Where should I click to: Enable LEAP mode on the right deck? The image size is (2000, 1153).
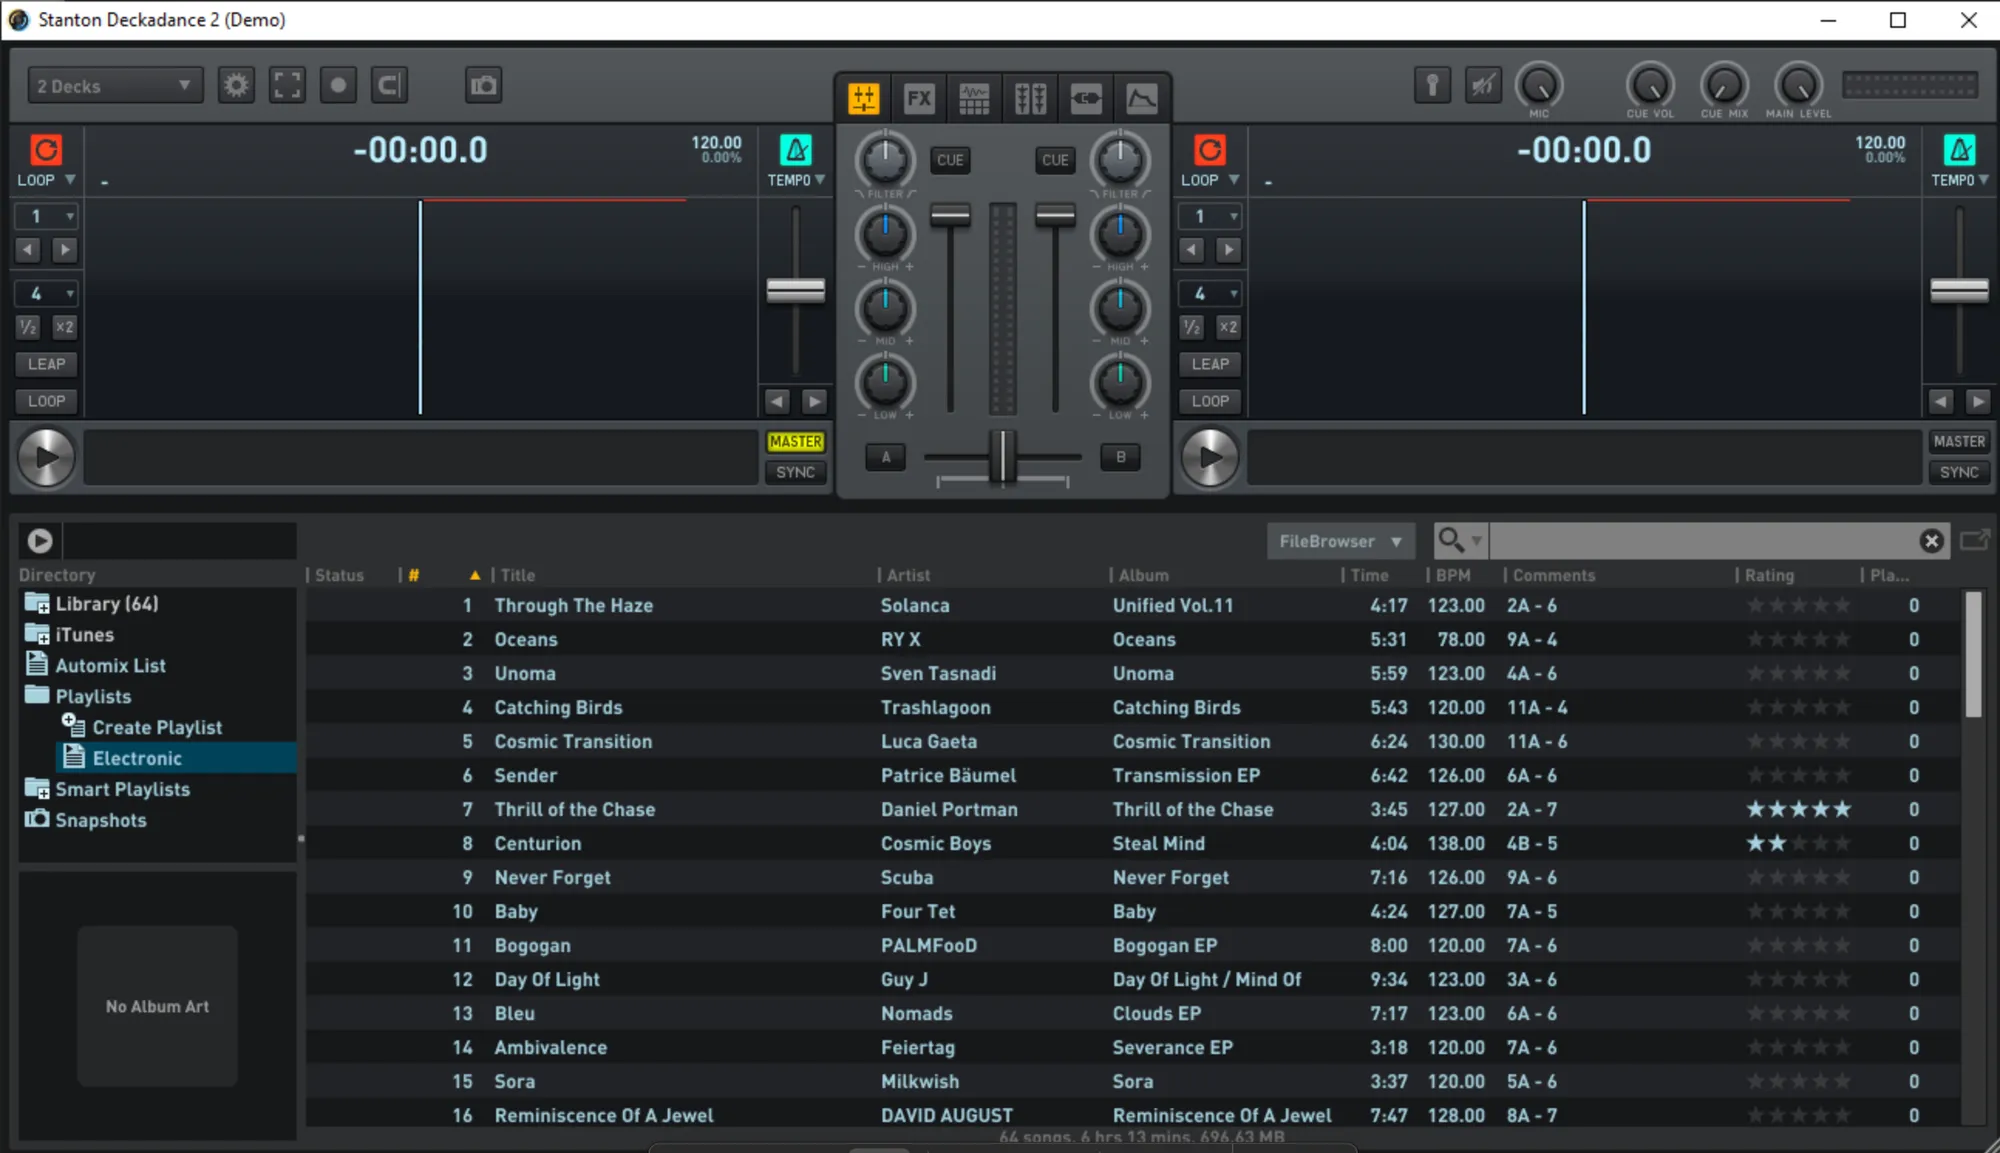[1210, 364]
